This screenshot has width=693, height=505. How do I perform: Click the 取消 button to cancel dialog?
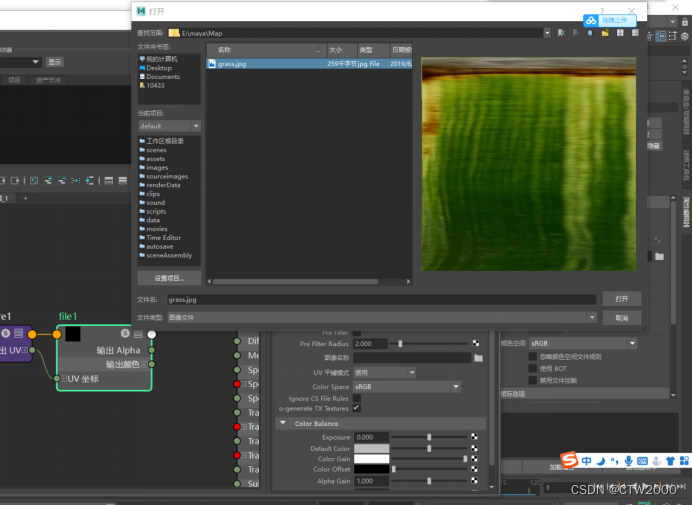622,318
